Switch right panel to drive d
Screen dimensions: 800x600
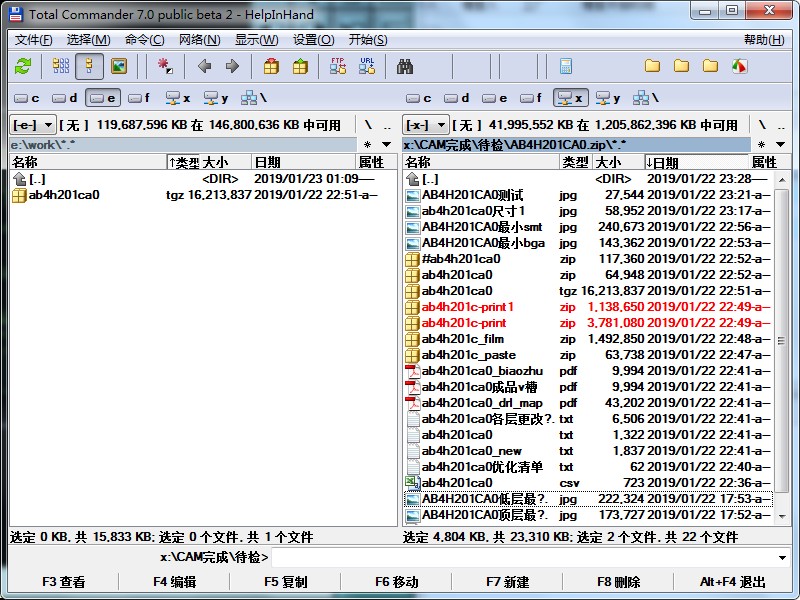coord(457,98)
